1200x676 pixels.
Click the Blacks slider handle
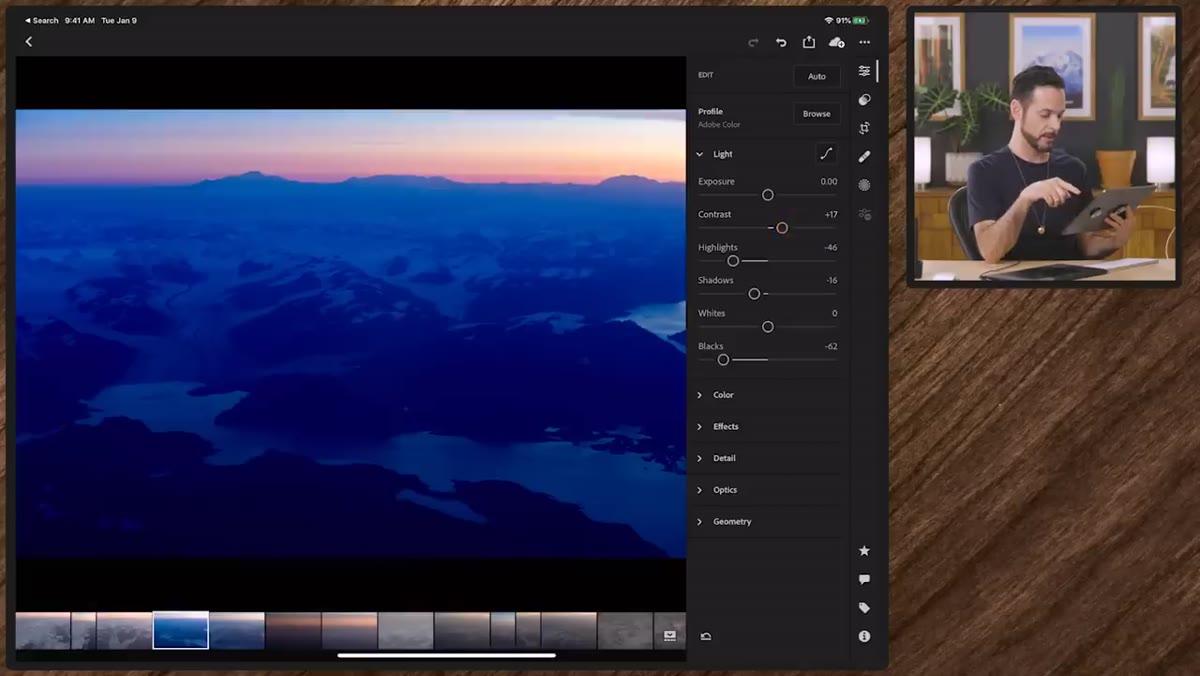723,360
